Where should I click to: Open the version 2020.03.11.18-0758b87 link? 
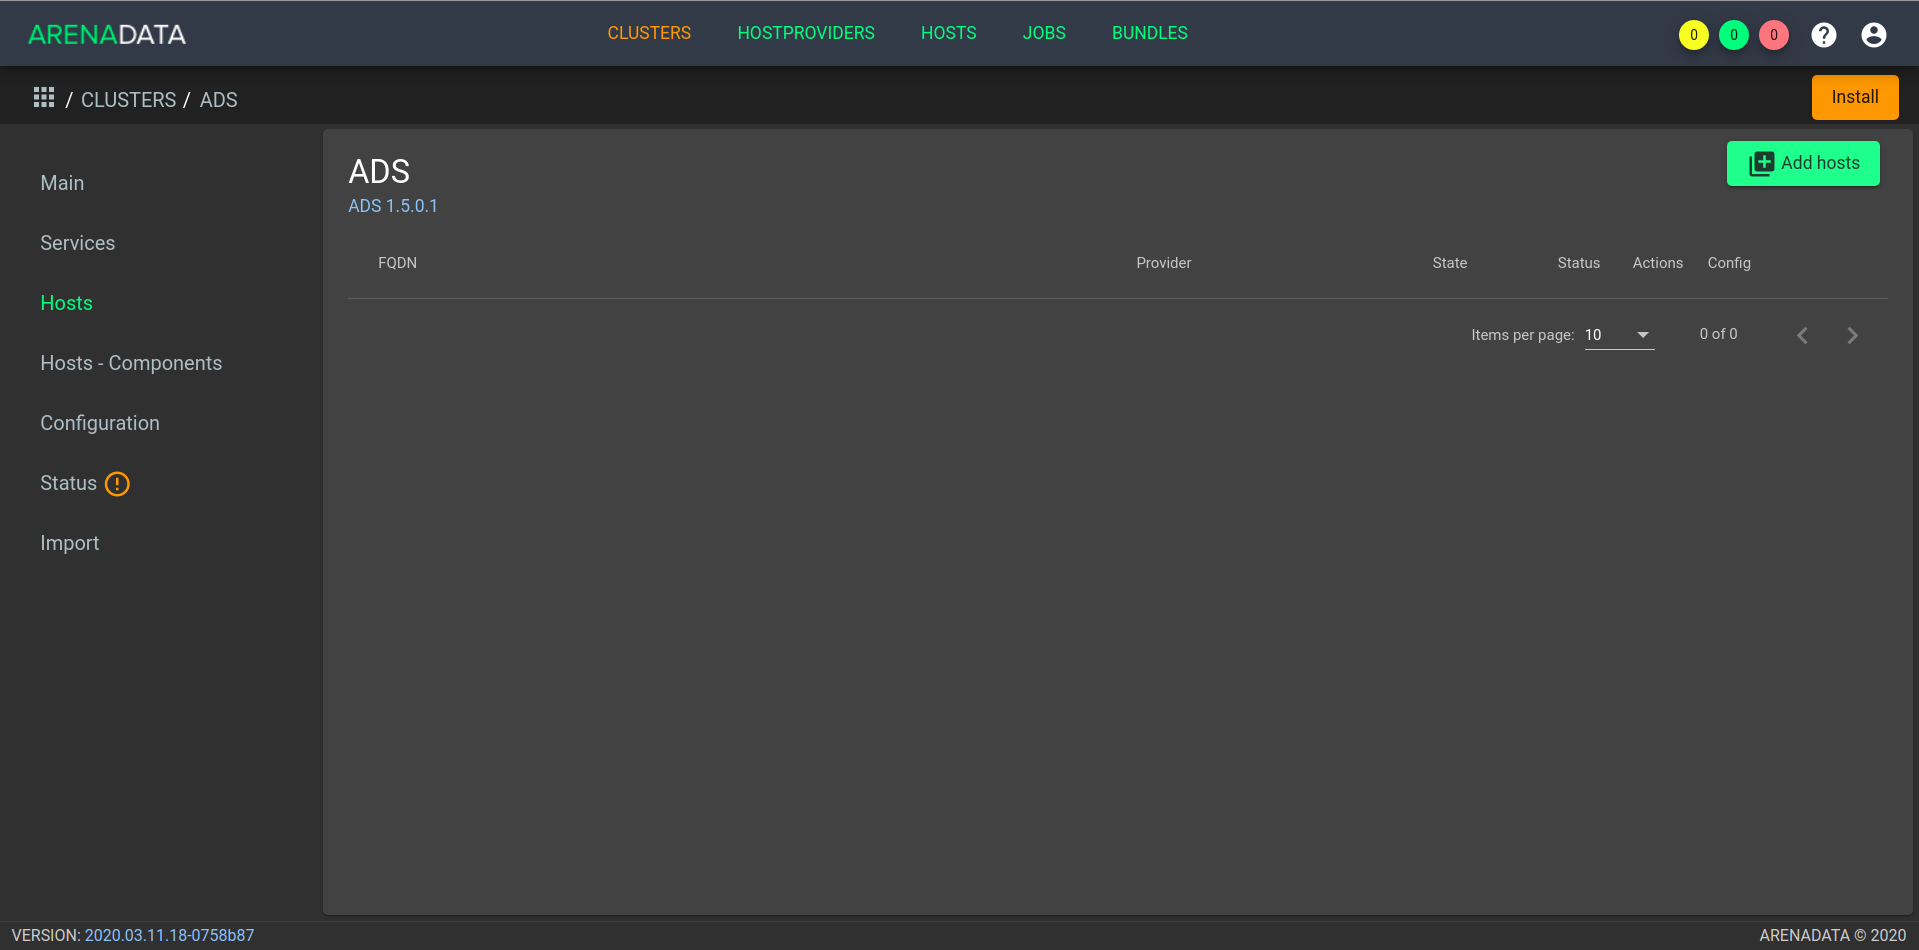[x=169, y=935]
